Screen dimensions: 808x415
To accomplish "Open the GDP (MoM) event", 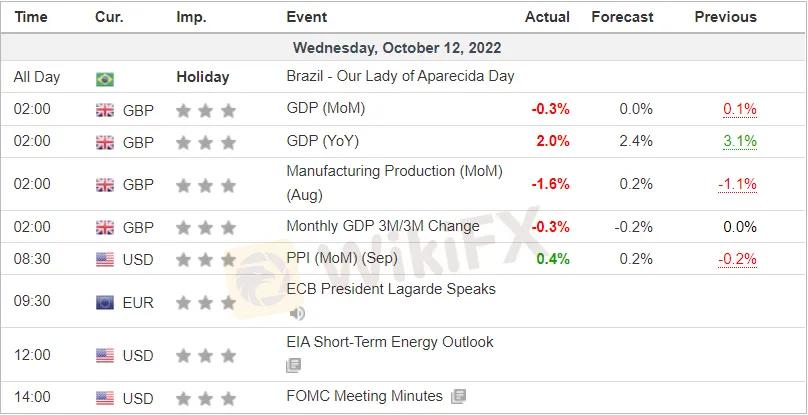I will pos(325,109).
